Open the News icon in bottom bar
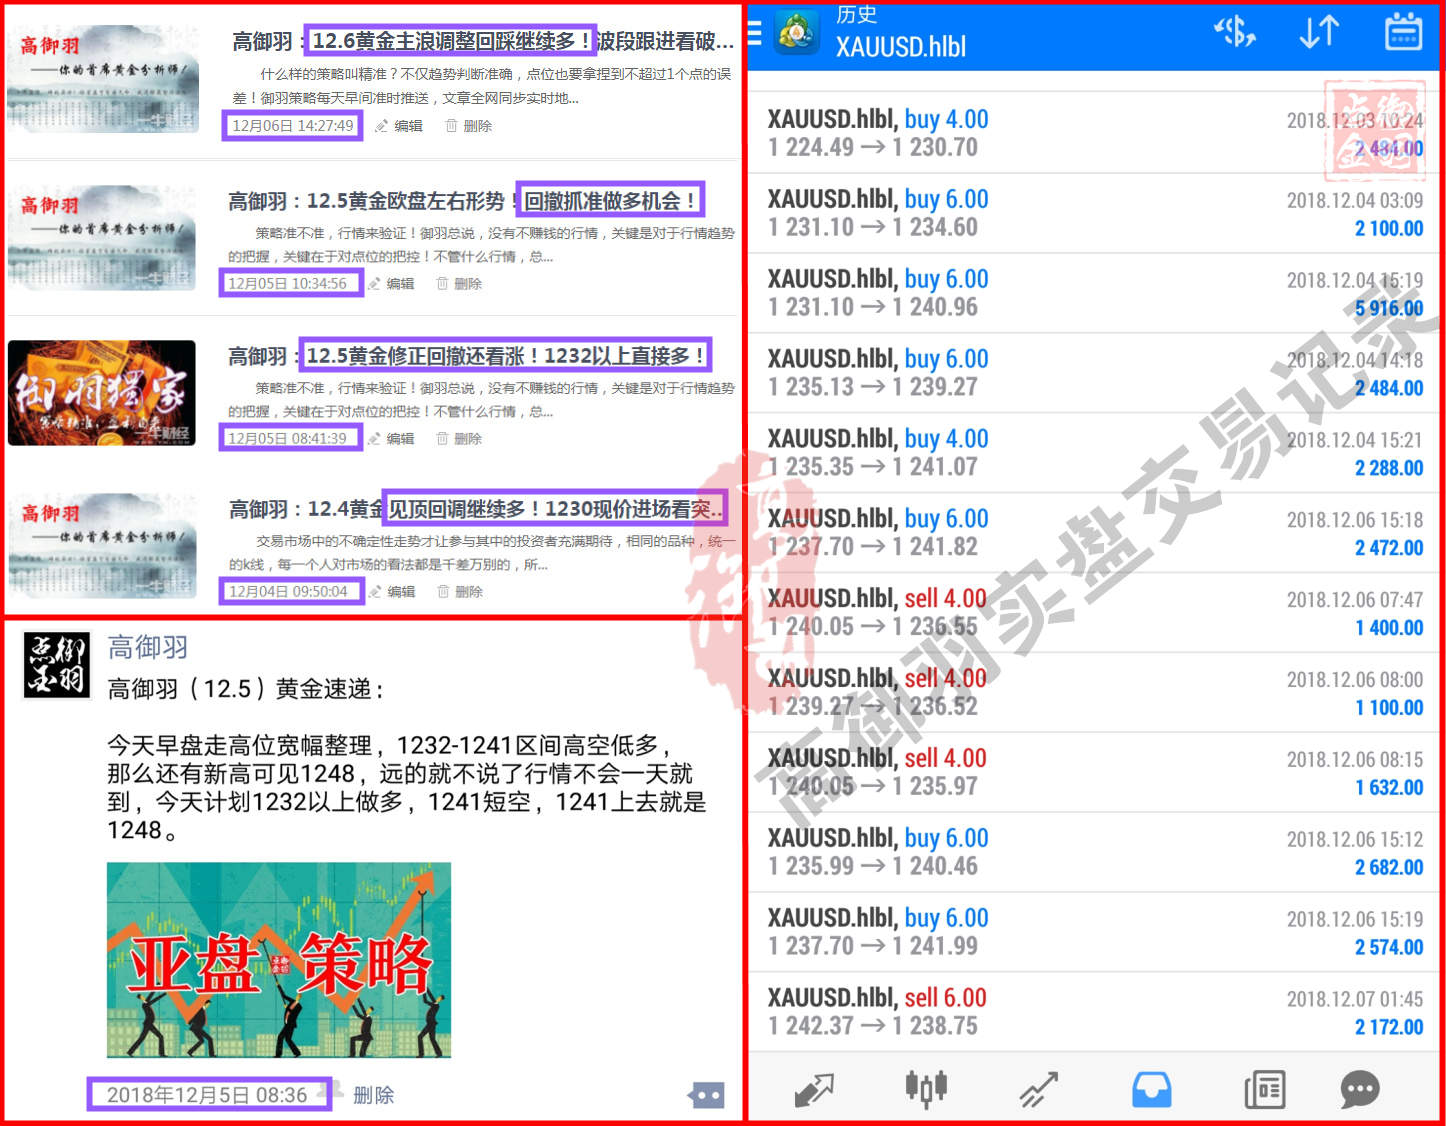 [x=1264, y=1089]
